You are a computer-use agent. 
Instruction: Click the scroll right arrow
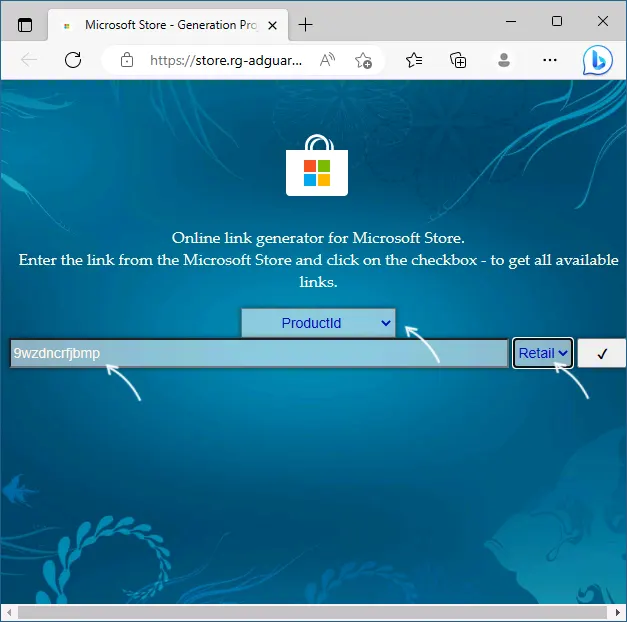coord(617,612)
